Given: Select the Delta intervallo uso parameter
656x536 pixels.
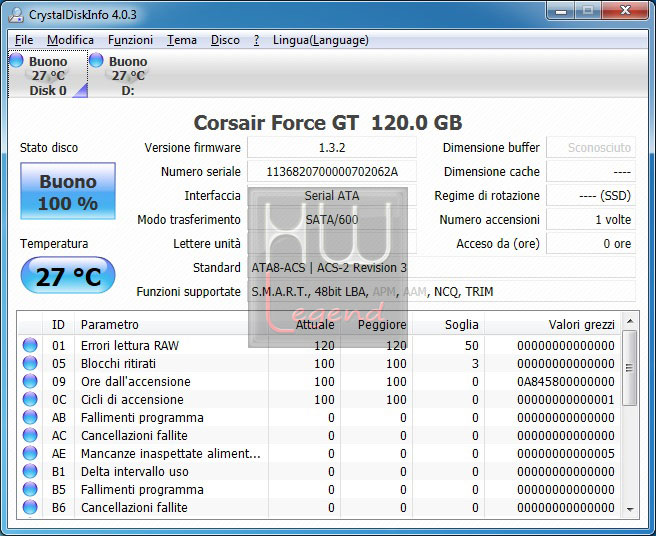Looking at the screenshot, I should [135, 471].
